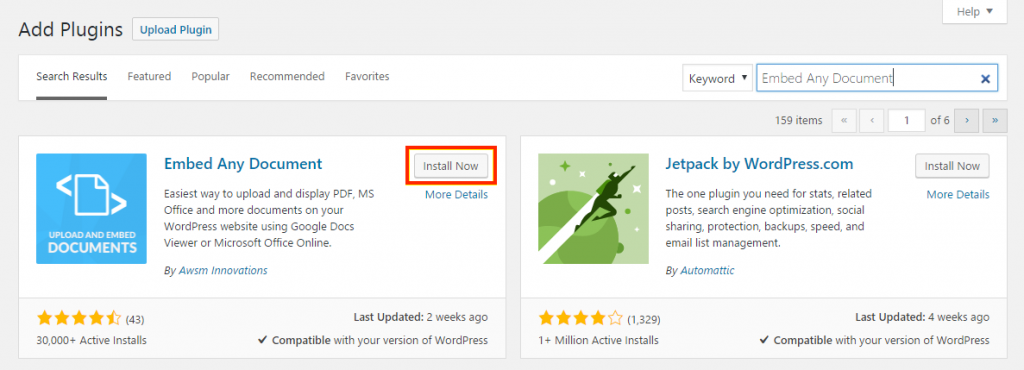Switch to Popular tab
Viewport: 1024px width, 370px height.
(x=210, y=76)
